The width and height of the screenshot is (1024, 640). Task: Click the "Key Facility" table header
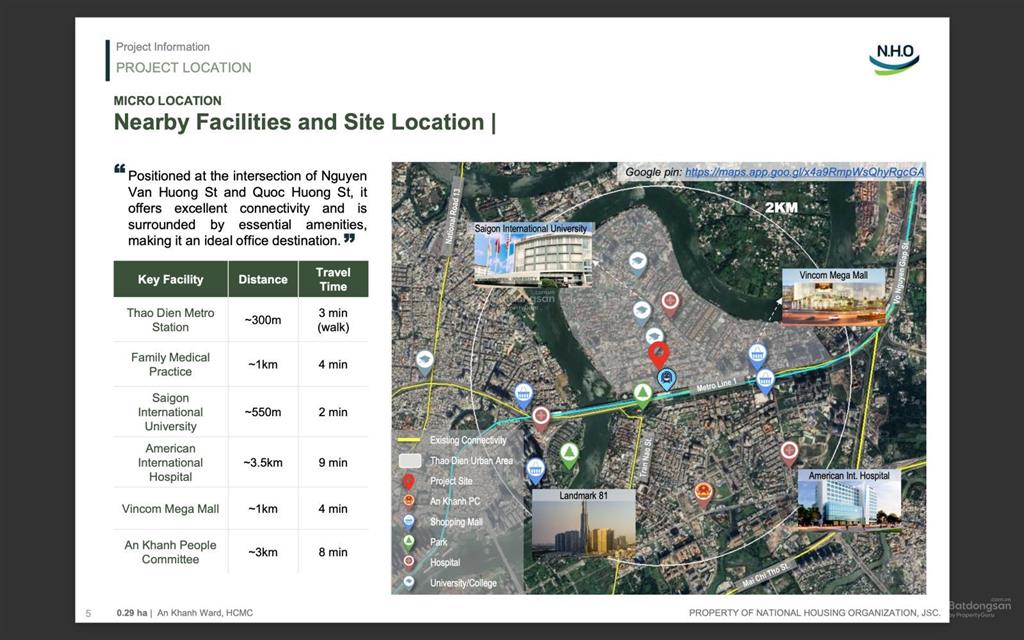point(170,280)
